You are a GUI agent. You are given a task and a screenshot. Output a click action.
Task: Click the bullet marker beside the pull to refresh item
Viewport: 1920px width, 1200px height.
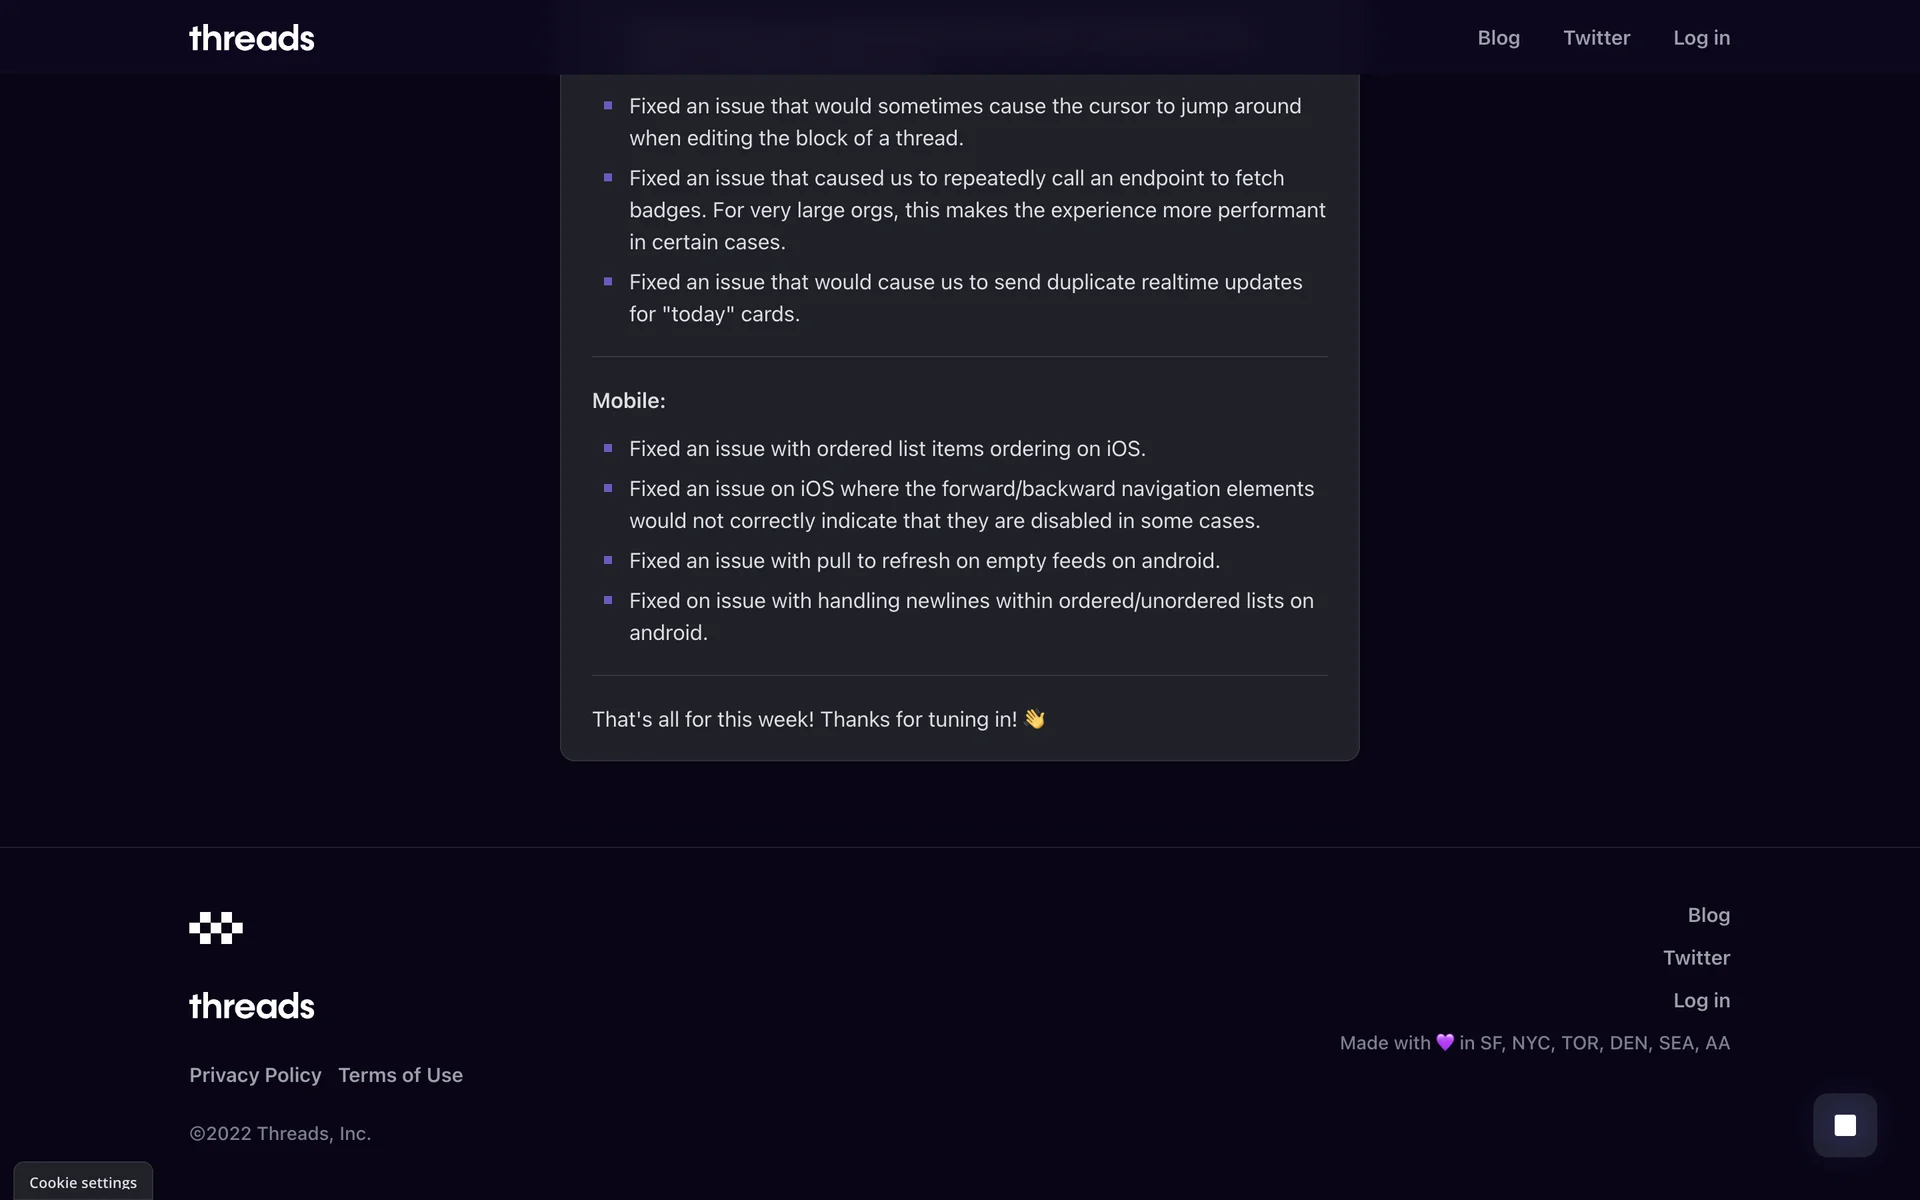[608, 560]
